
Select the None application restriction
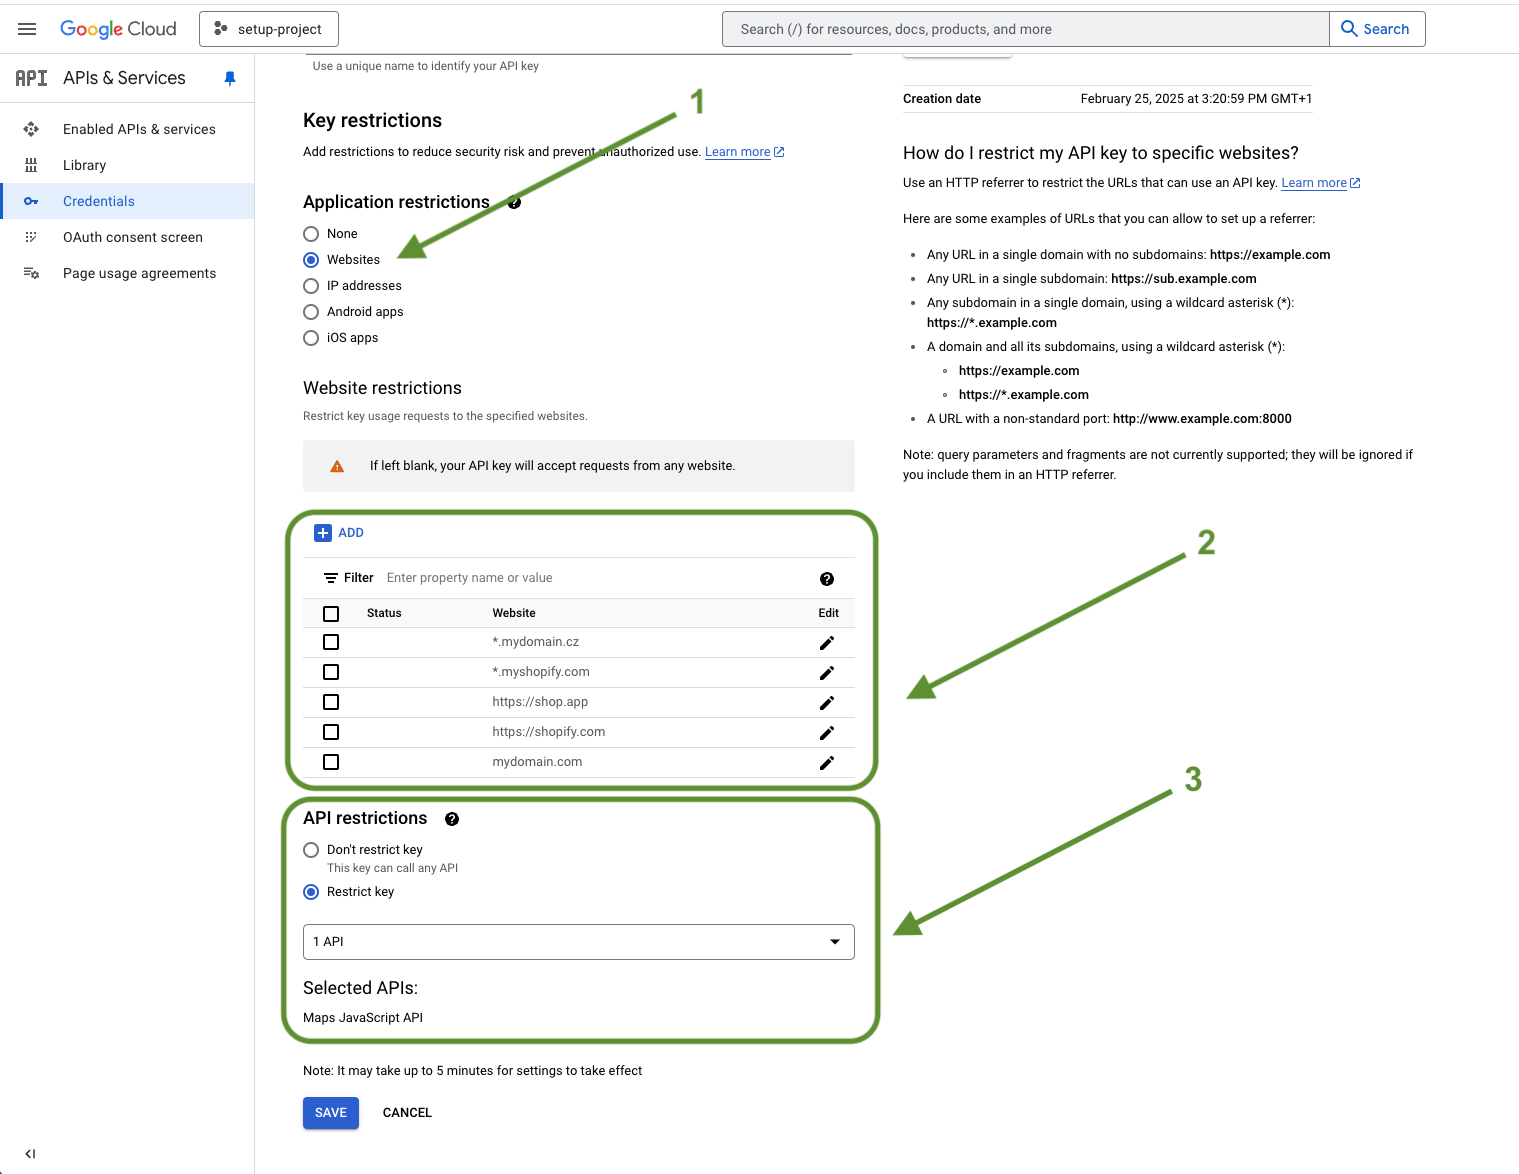(x=311, y=234)
